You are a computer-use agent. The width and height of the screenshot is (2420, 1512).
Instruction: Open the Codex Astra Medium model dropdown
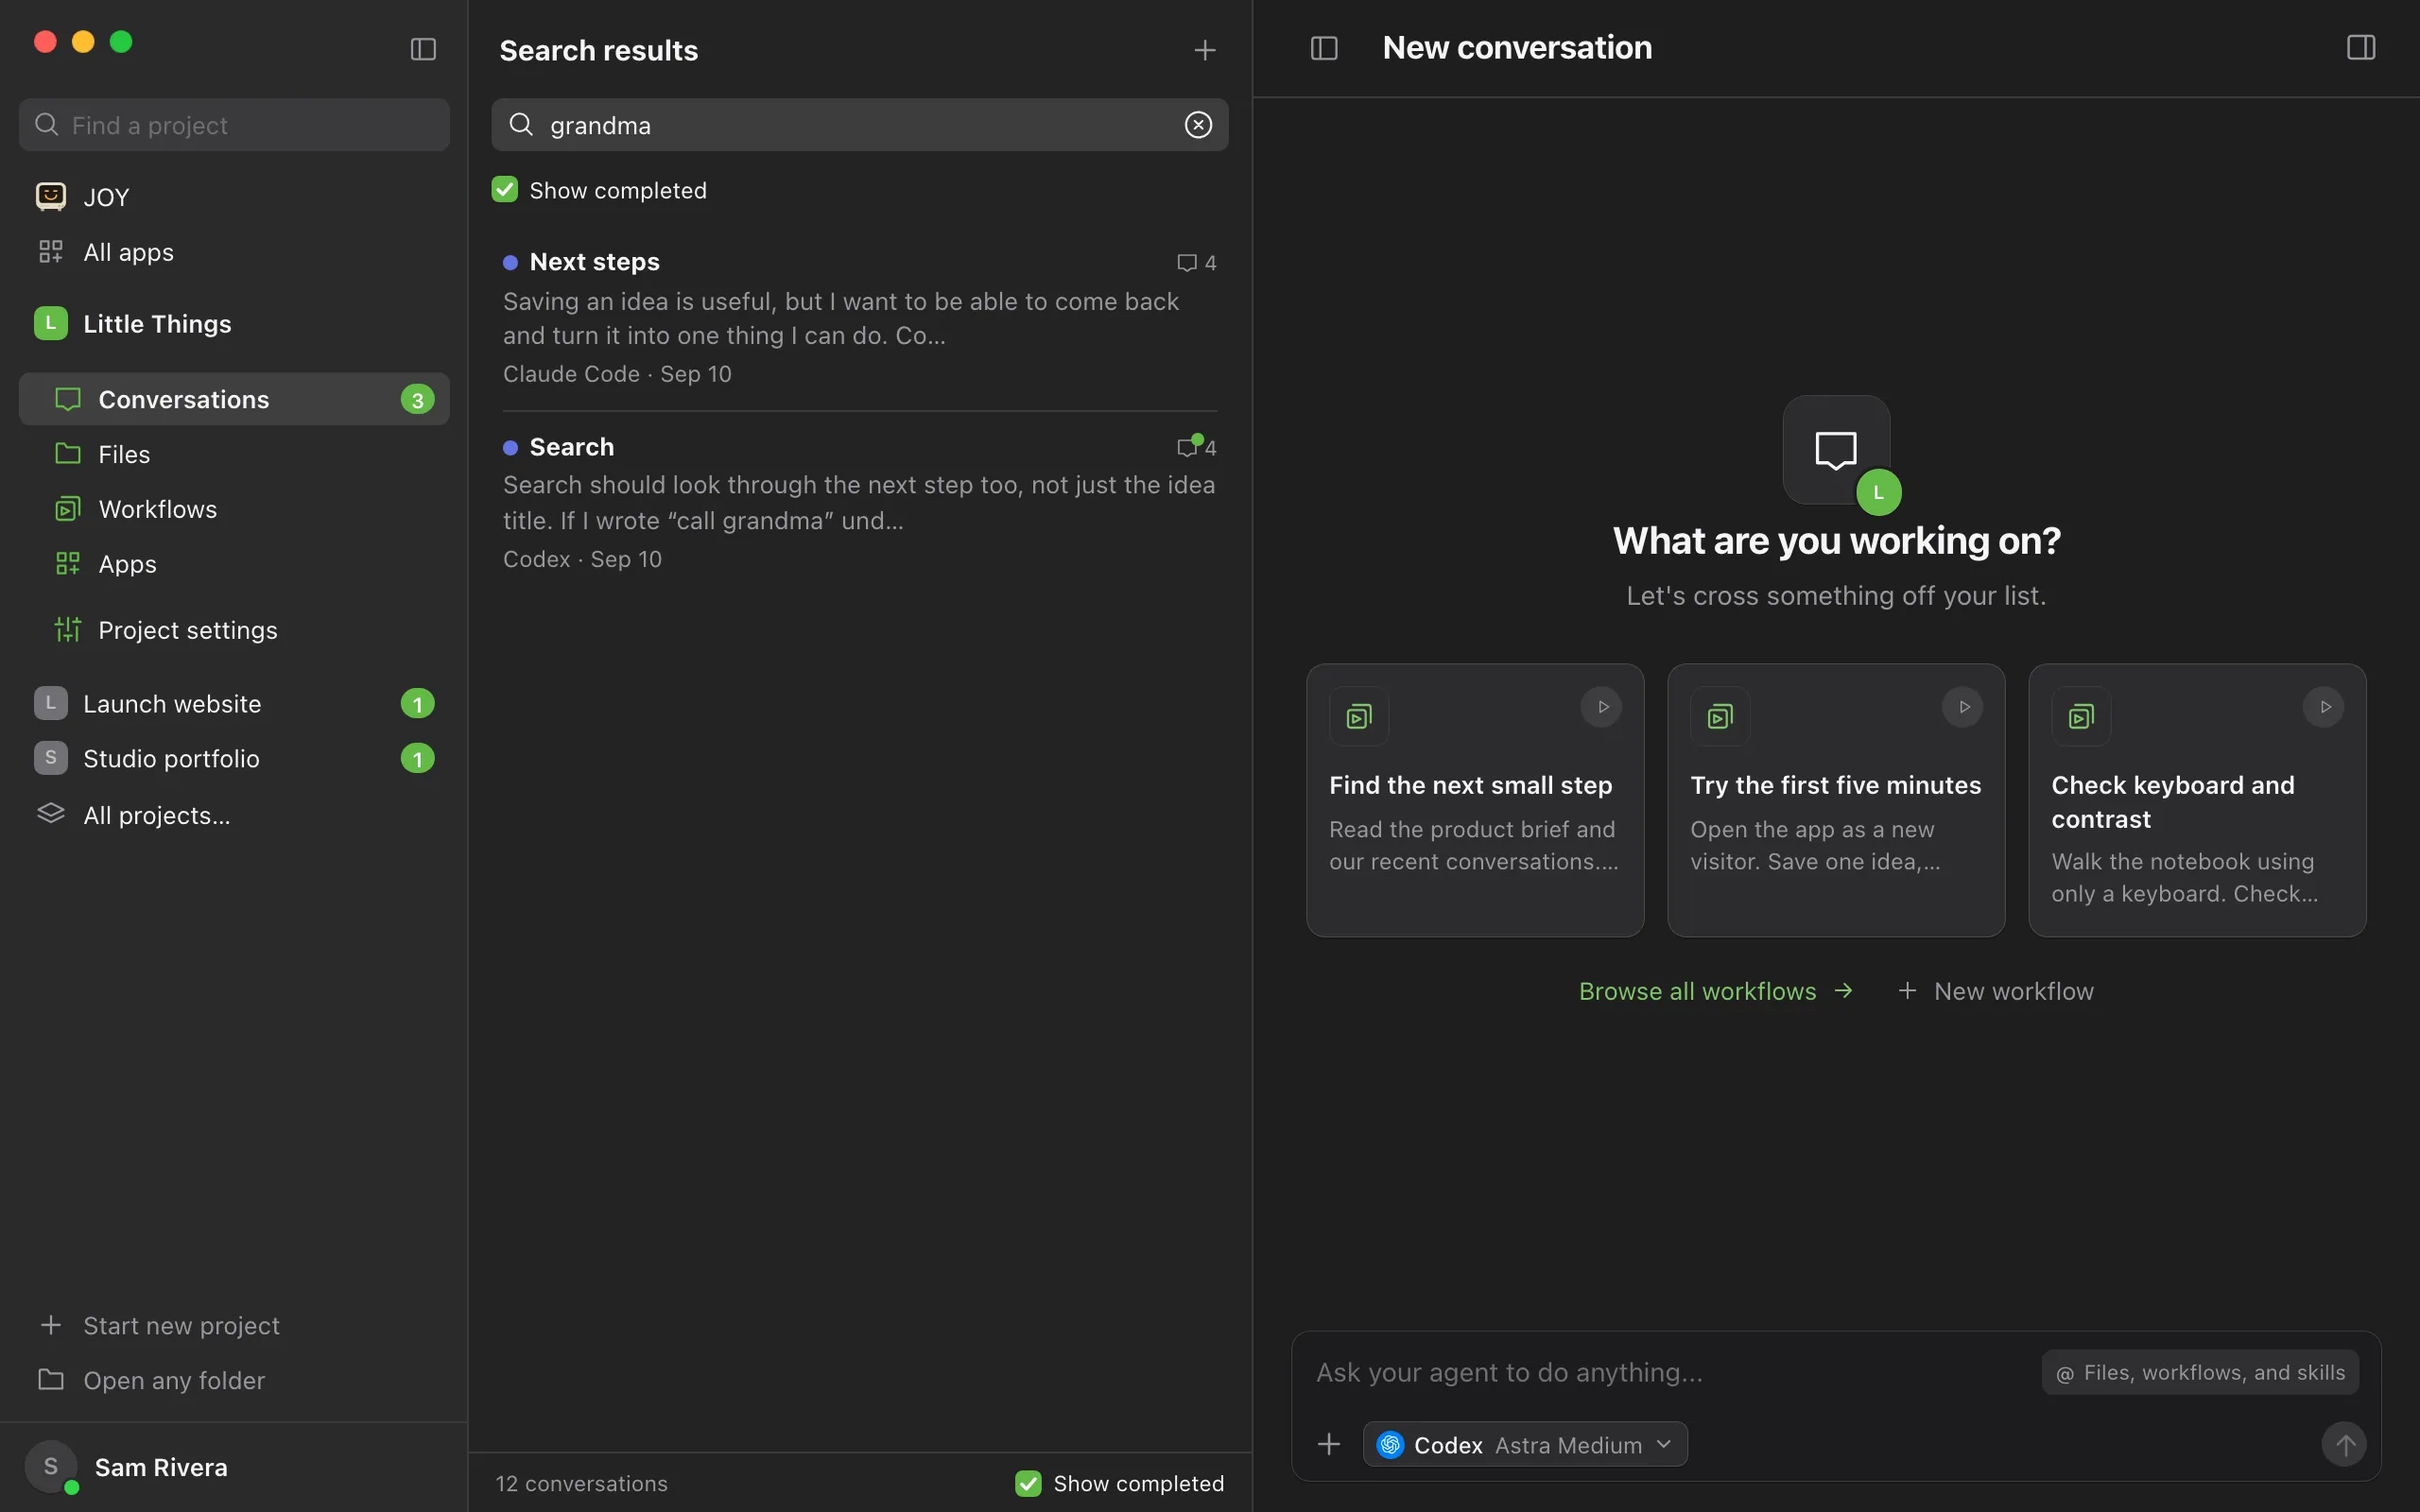tap(1525, 1445)
